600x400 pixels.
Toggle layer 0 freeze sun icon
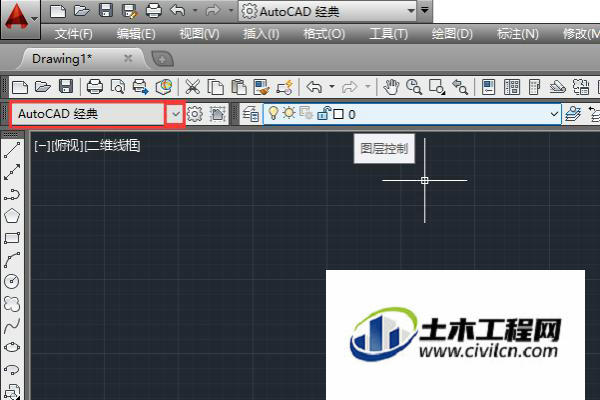click(x=289, y=113)
